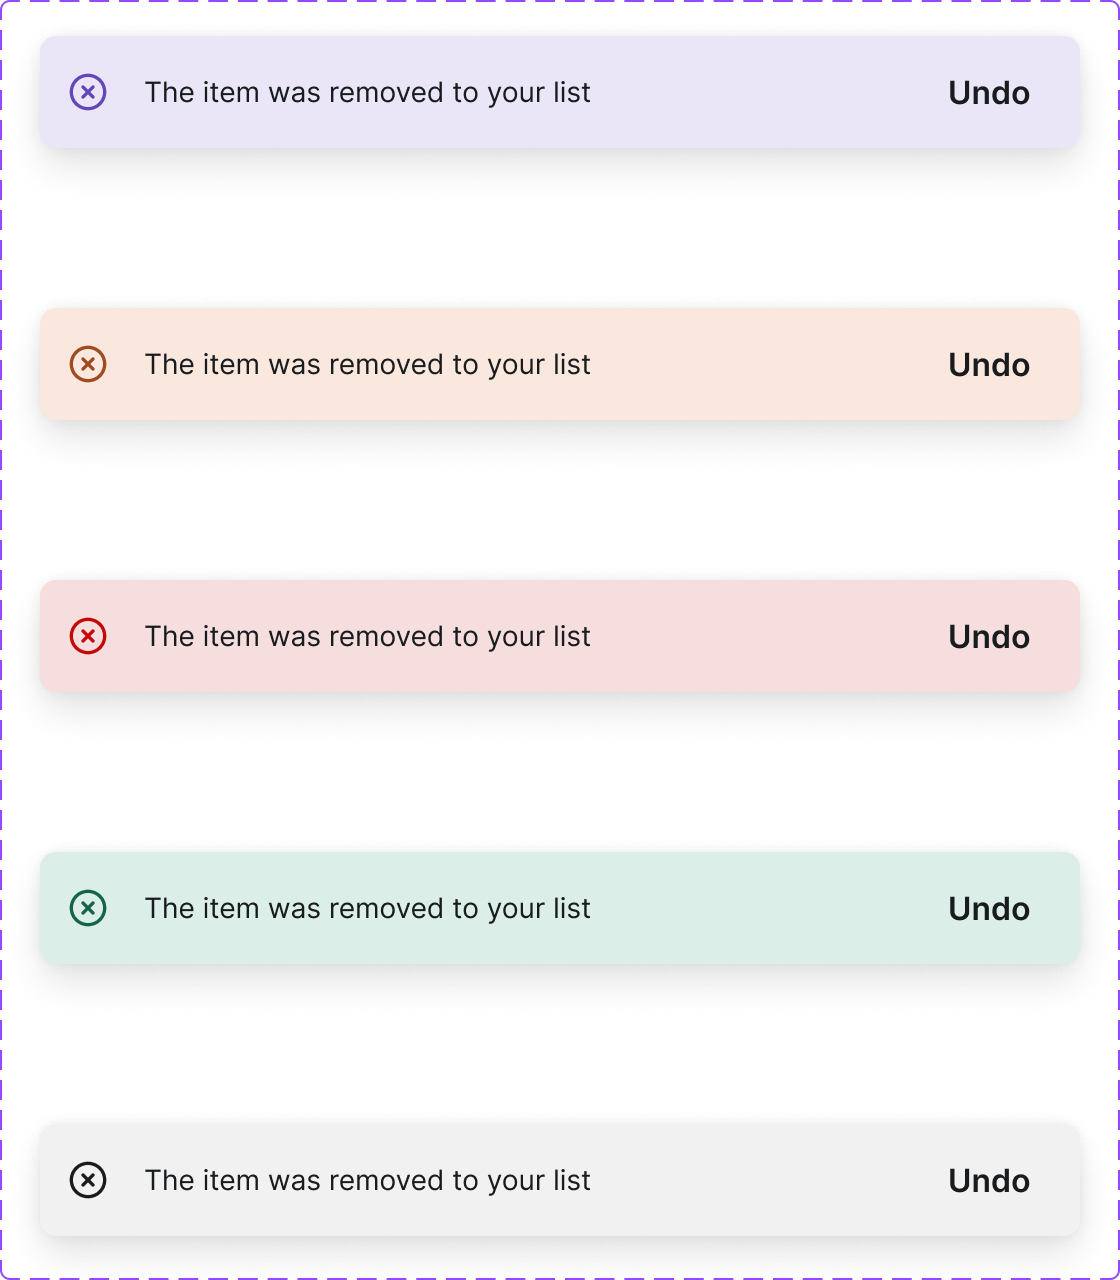Image resolution: width=1120 pixels, height=1280 pixels.
Task: Hit Undo in the red toast
Action: (x=988, y=637)
